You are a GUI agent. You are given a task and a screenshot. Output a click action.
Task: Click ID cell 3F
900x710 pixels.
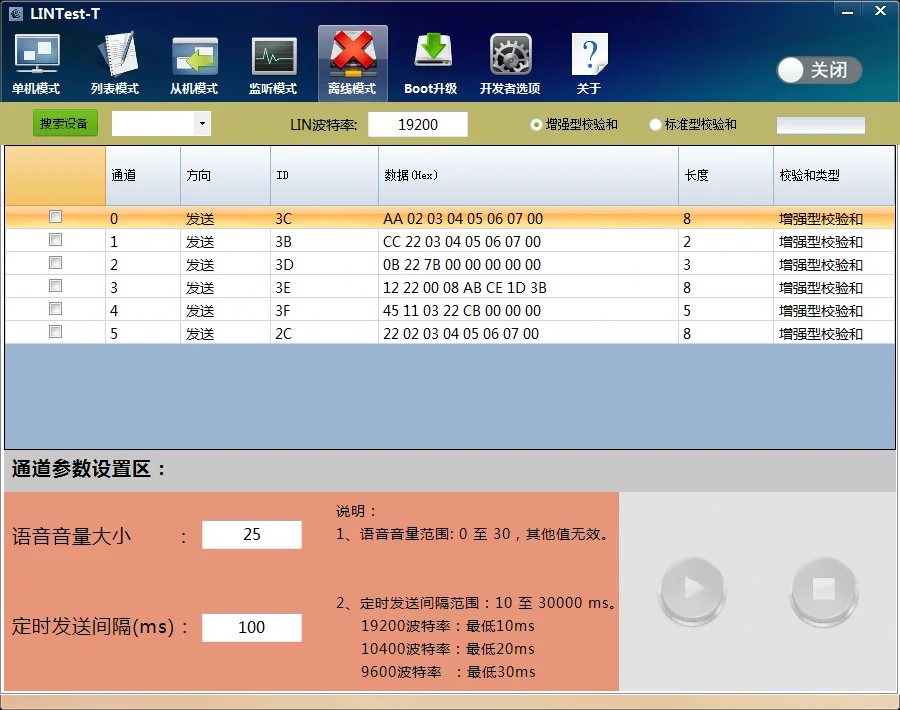(324, 311)
